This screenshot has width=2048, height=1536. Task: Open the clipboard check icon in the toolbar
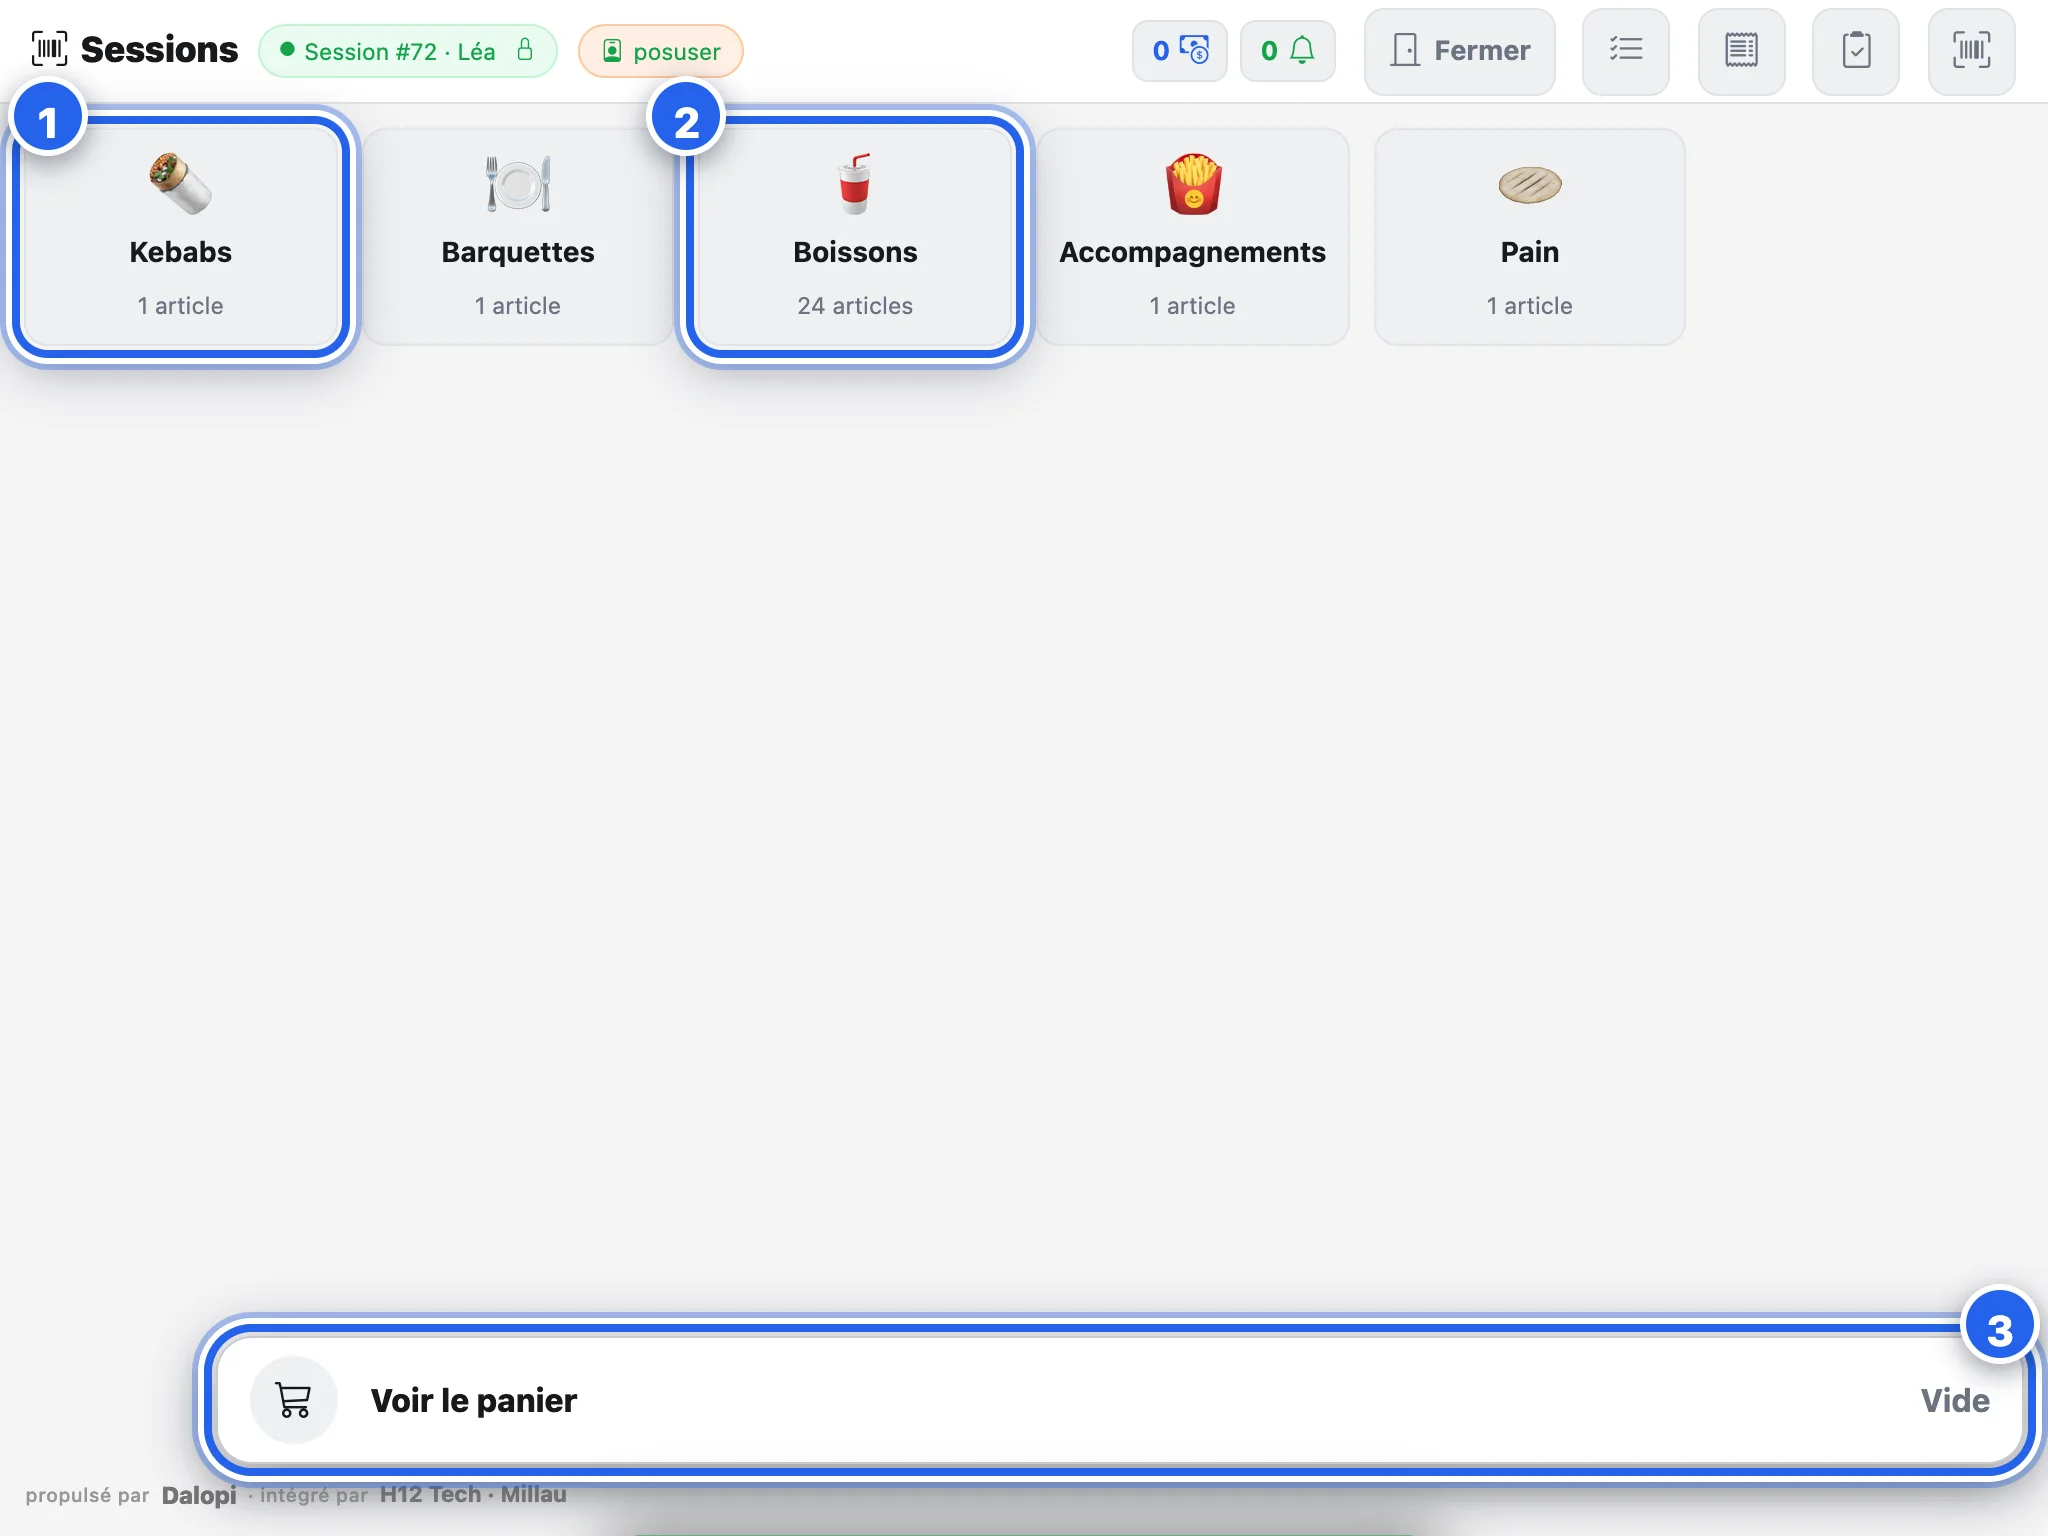pos(1856,51)
